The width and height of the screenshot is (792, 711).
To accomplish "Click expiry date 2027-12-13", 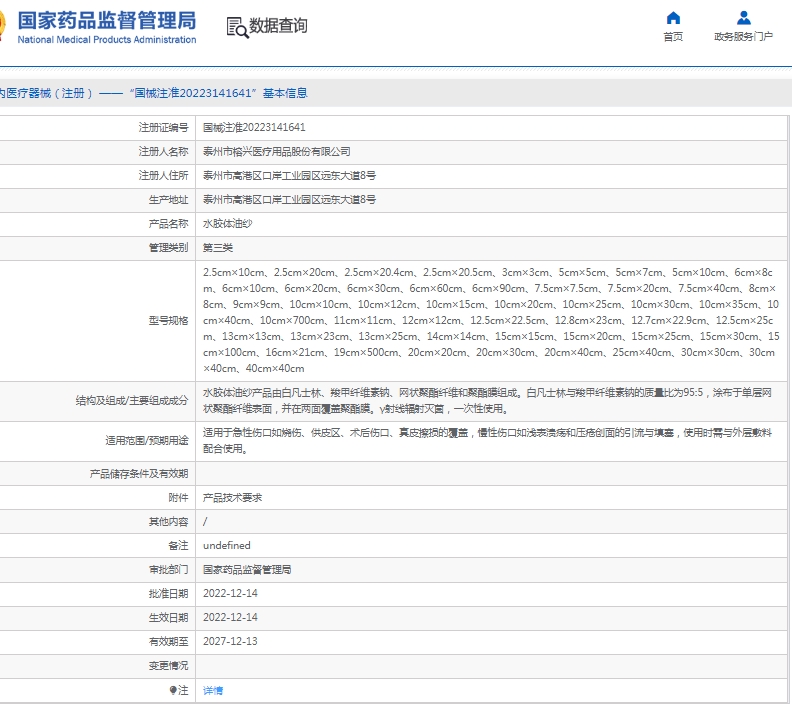I will (x=230, y=641).
